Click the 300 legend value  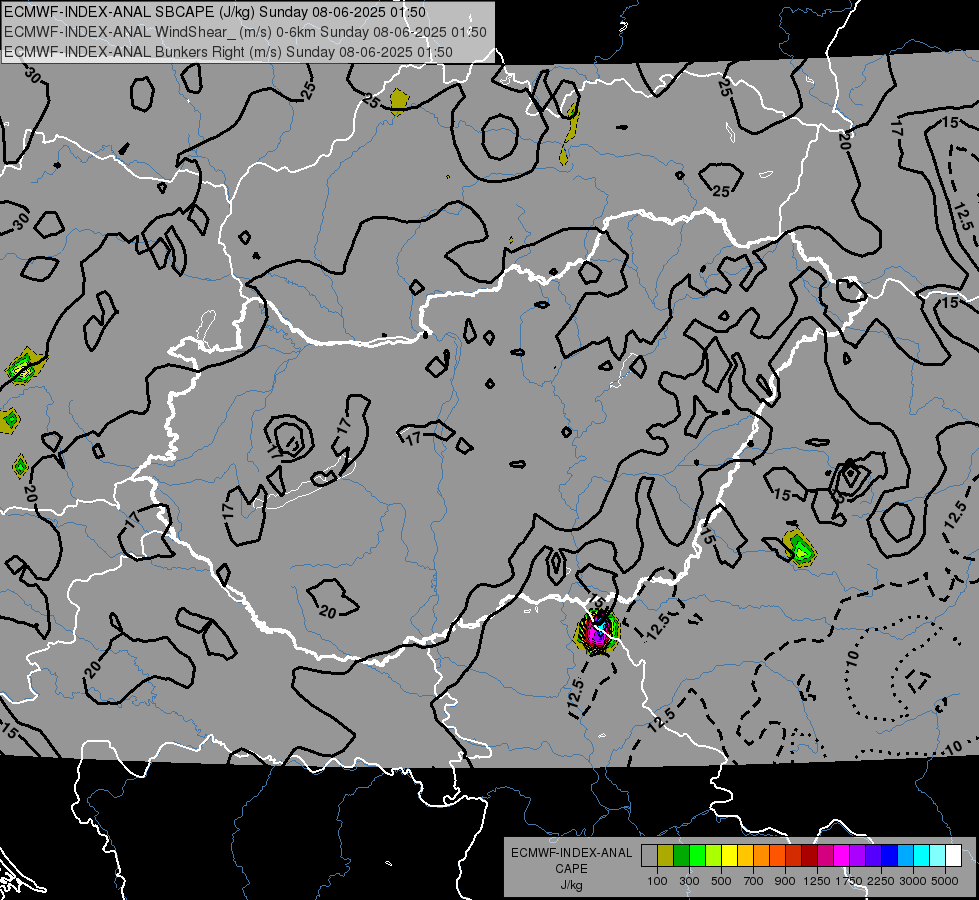click(689, 881)
